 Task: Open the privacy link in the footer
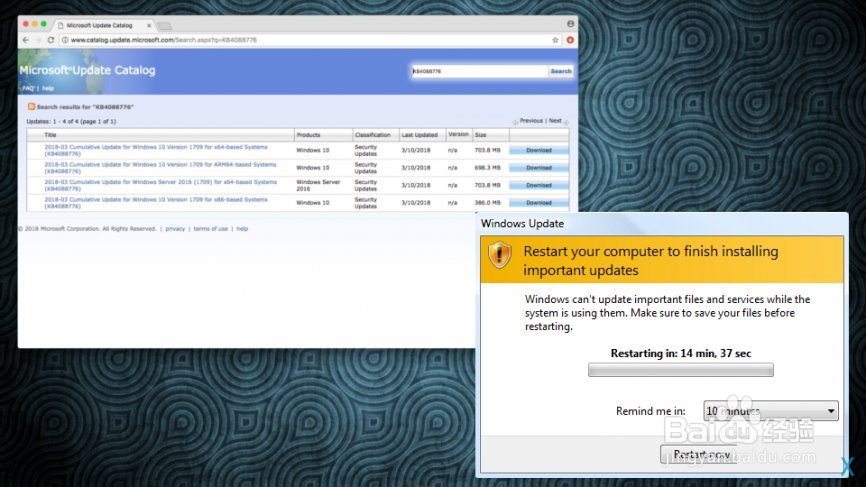pyautogui.click(x=175, y=229)
